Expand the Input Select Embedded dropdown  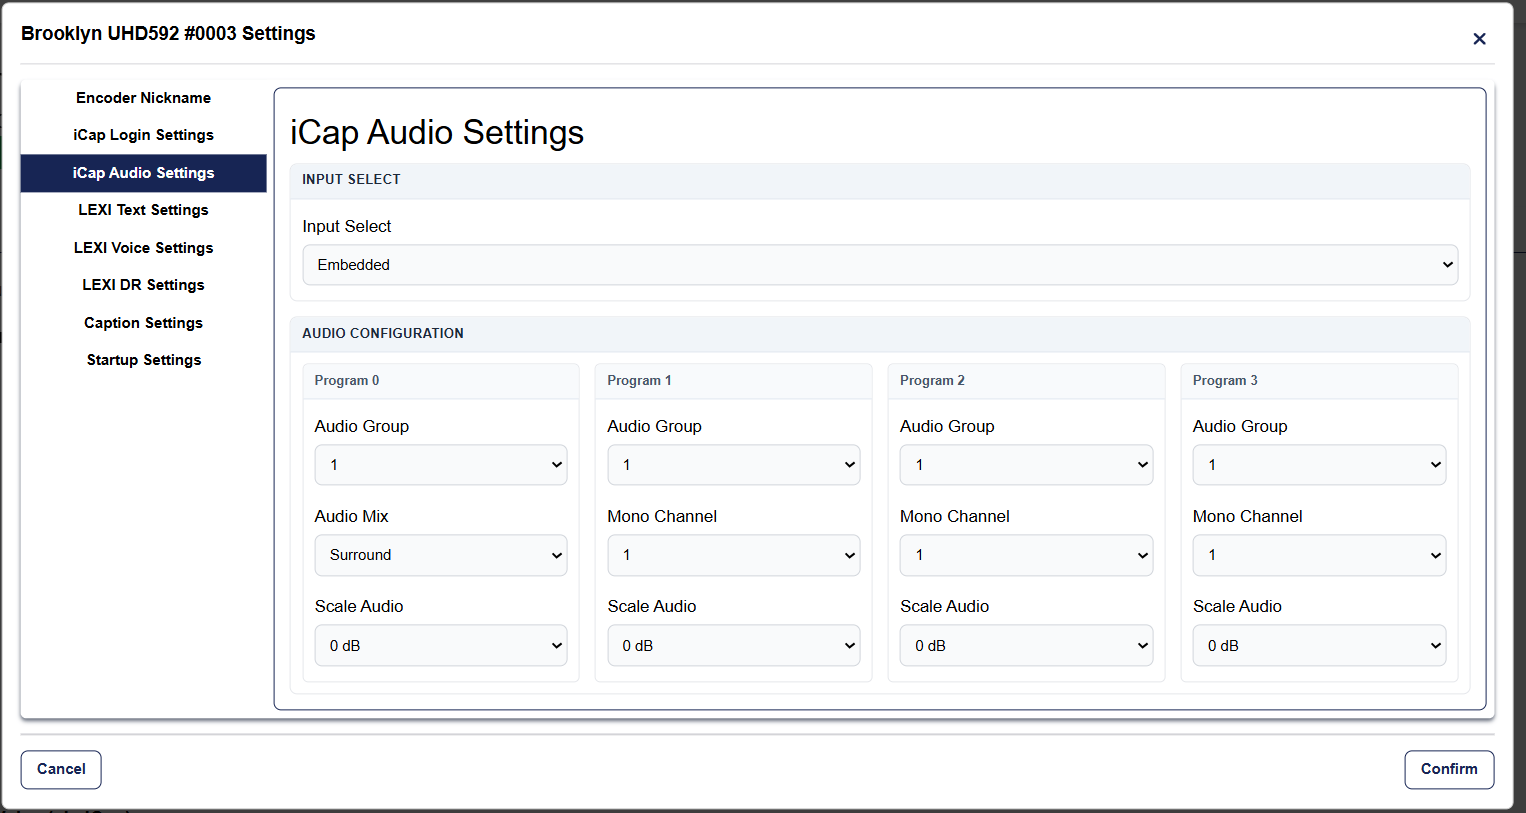coord(880,265)
